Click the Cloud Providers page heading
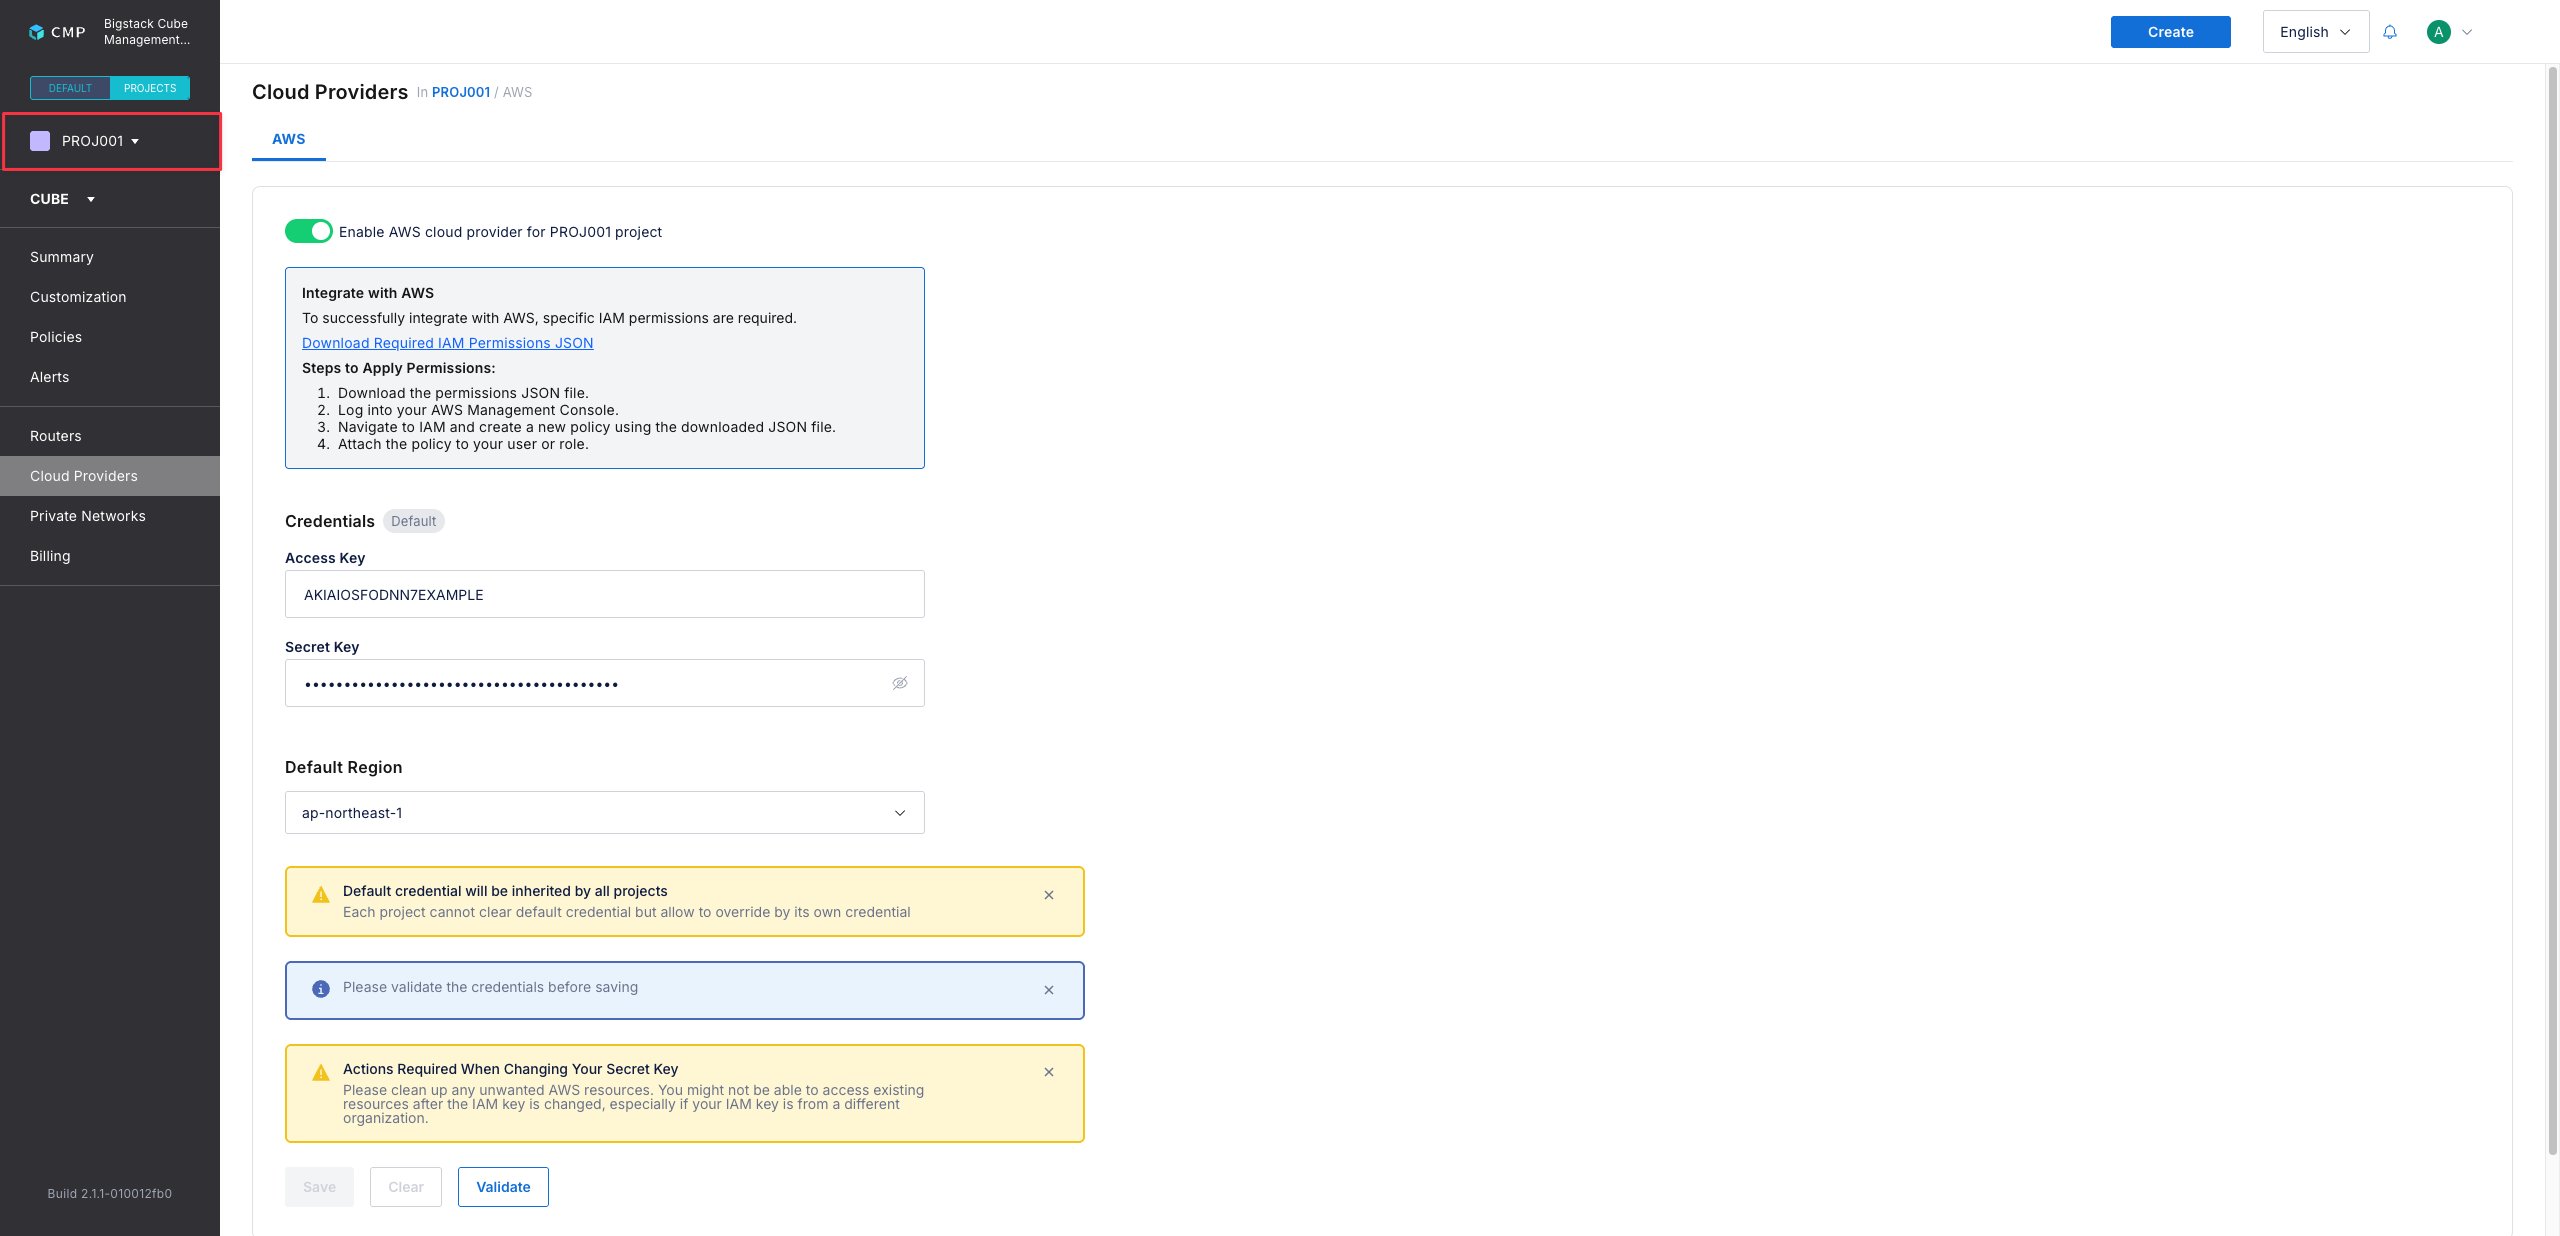The width and height of the screenshot is (2560, 1236). (330, 92)
